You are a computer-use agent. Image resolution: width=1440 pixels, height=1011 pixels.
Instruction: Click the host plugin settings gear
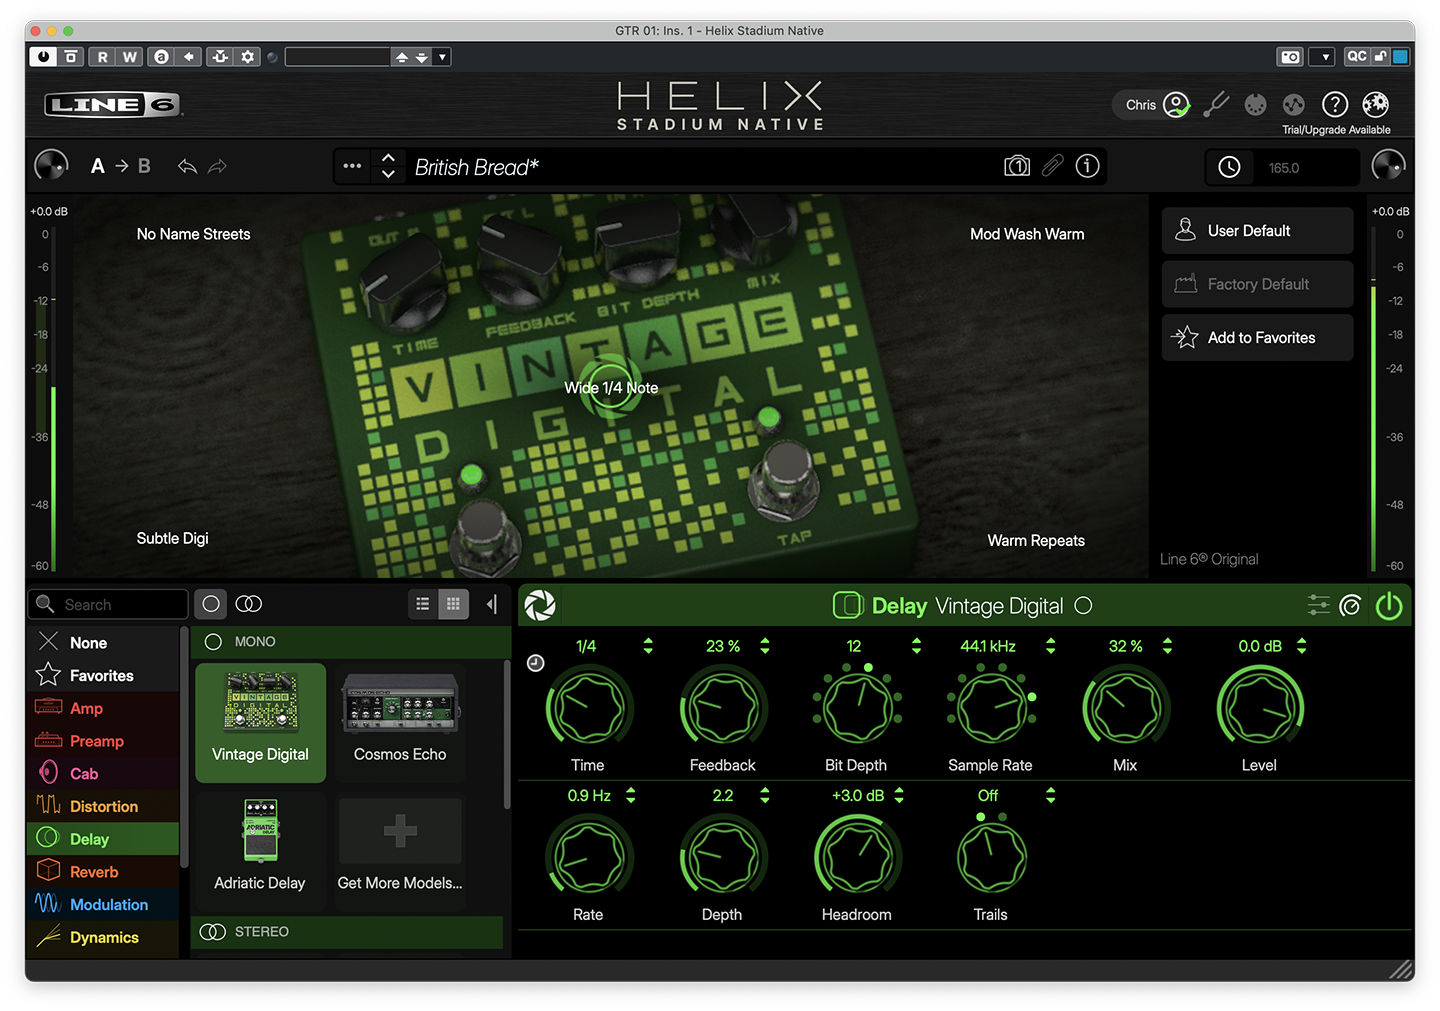point(248,57)
